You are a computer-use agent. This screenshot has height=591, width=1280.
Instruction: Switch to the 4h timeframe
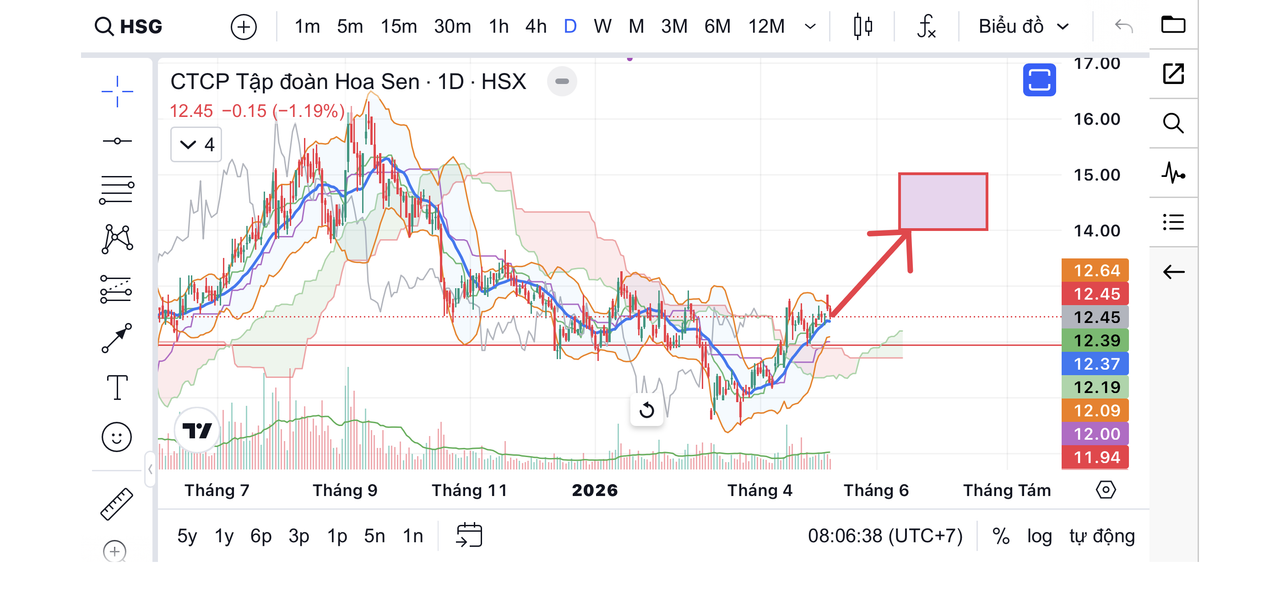[536, 27]
